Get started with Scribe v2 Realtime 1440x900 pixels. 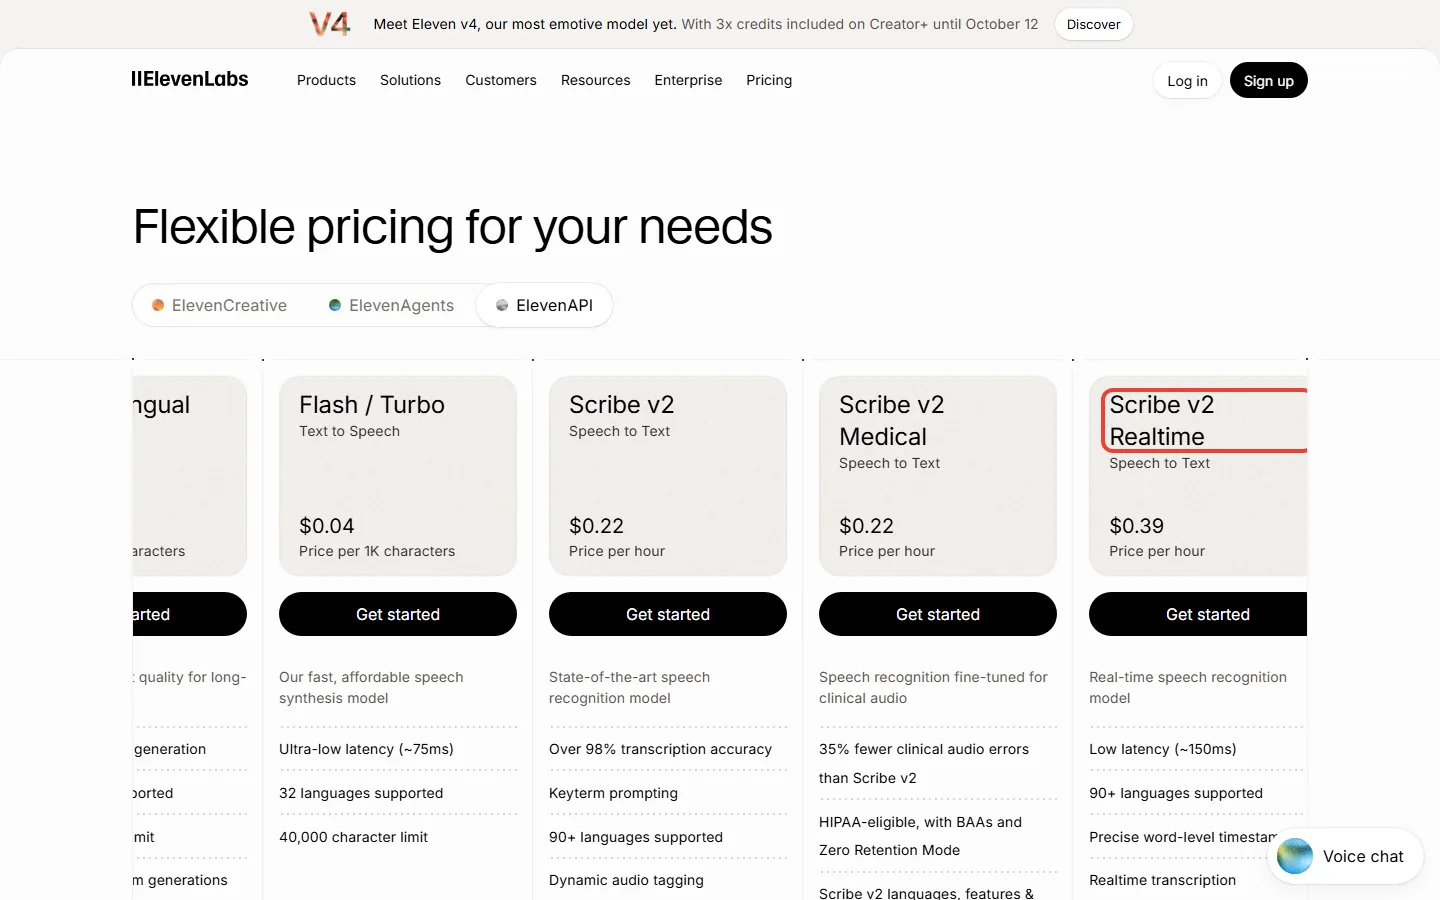point(1198,614)
